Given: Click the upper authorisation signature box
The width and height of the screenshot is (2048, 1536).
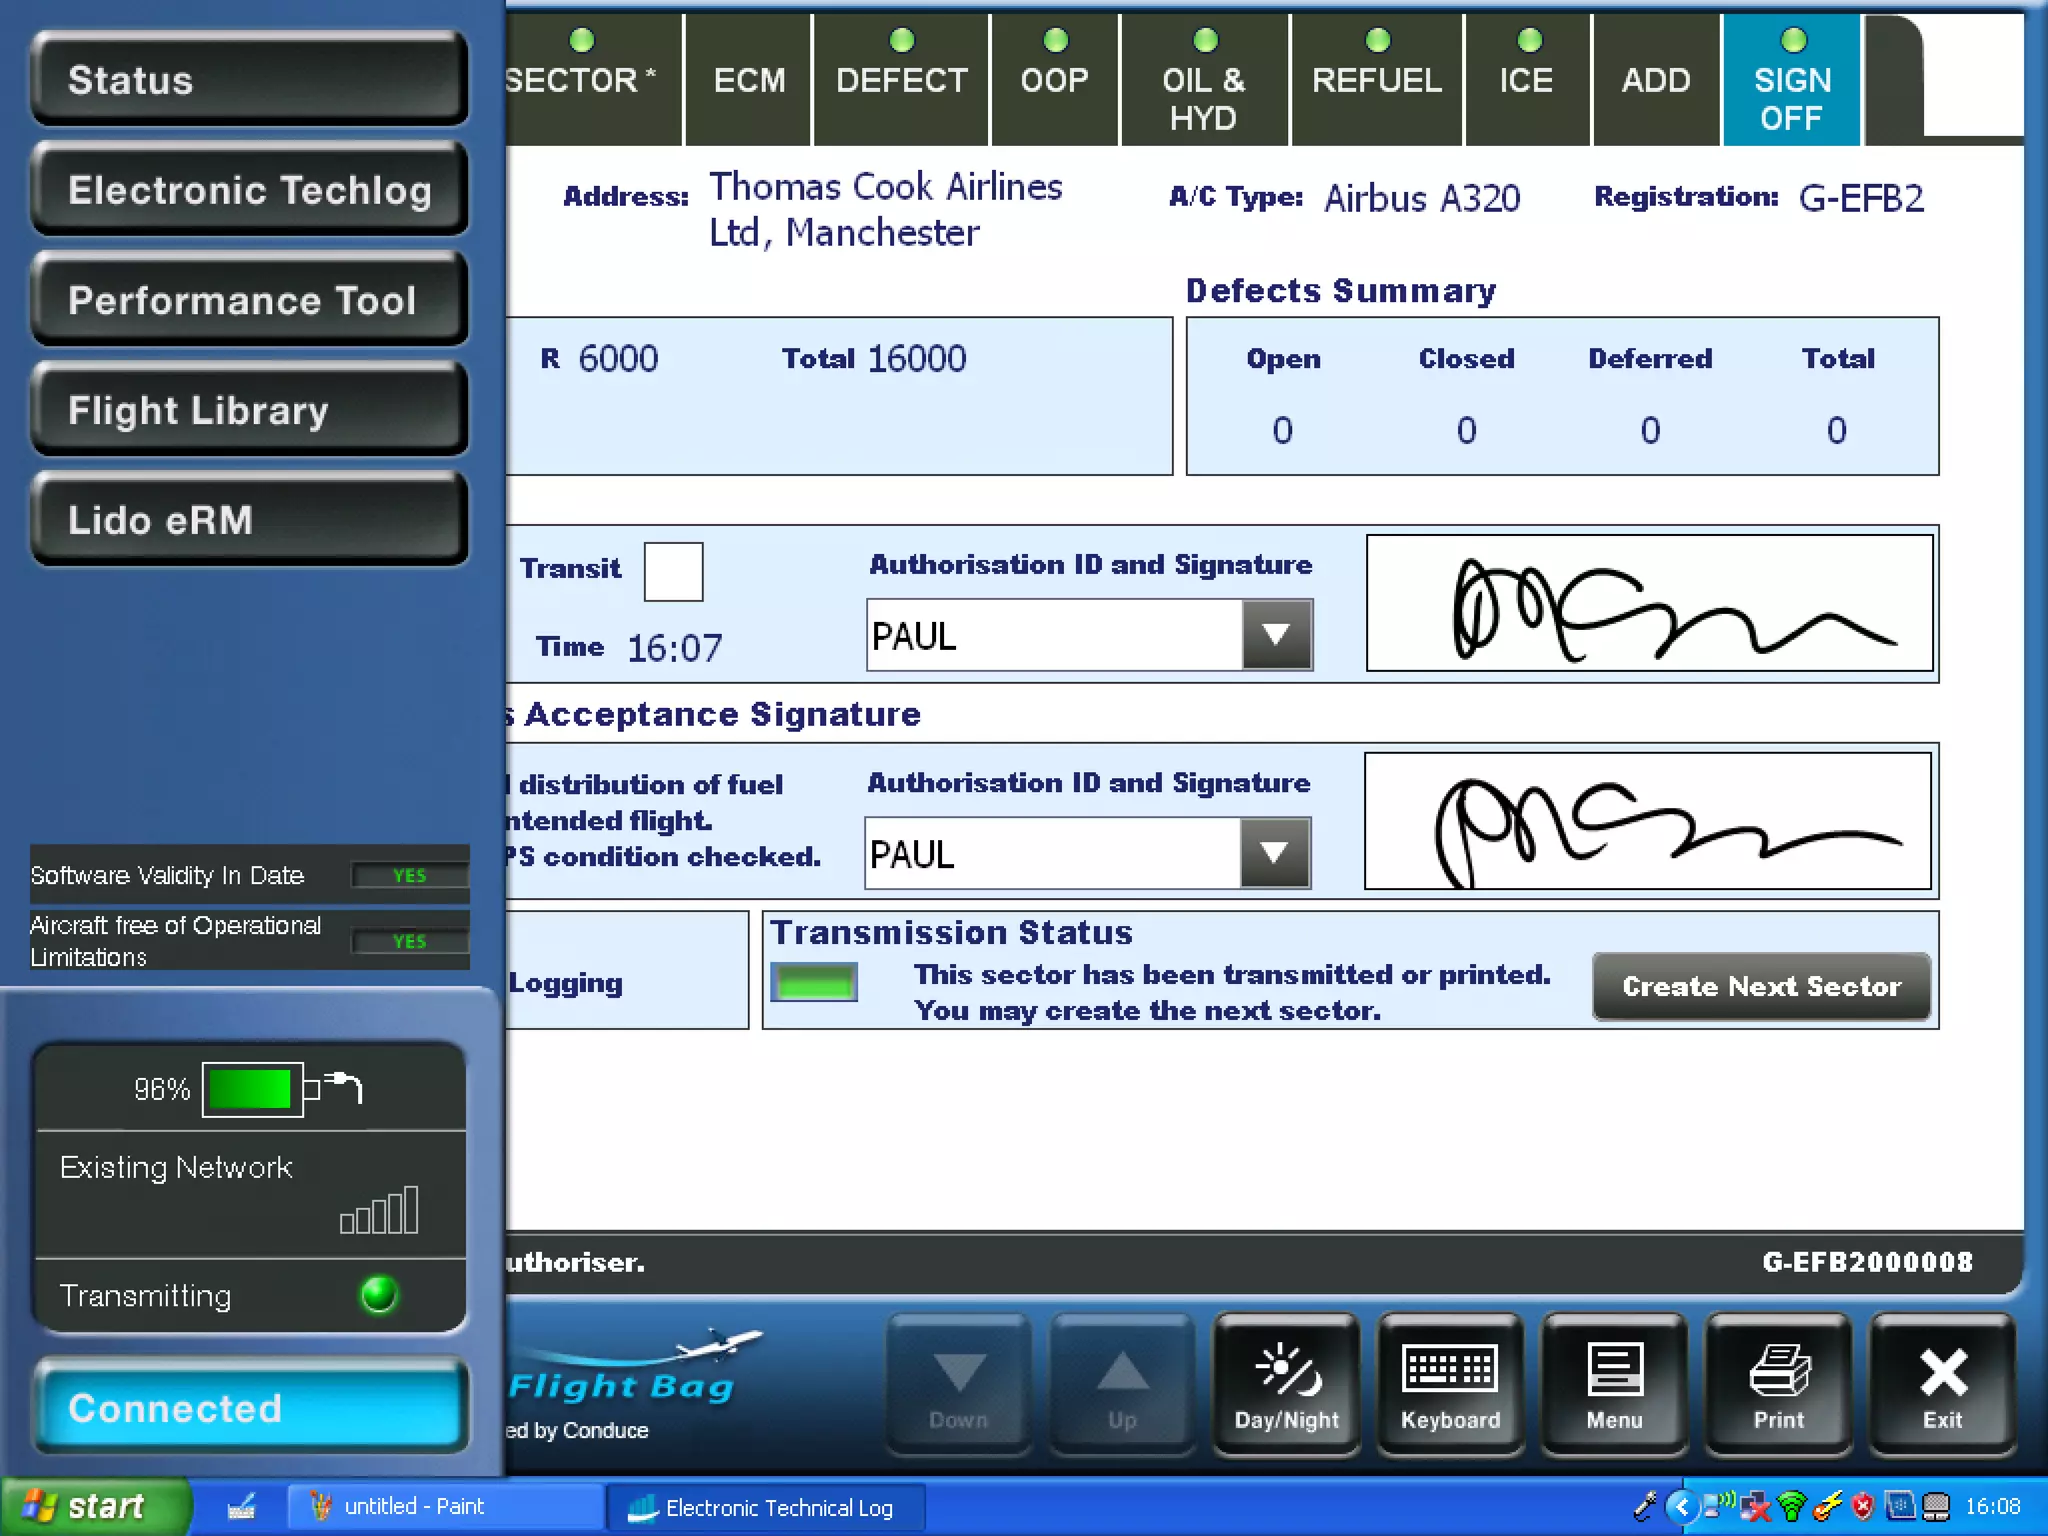Looking at the screenshot, I should pos(1650,603).
